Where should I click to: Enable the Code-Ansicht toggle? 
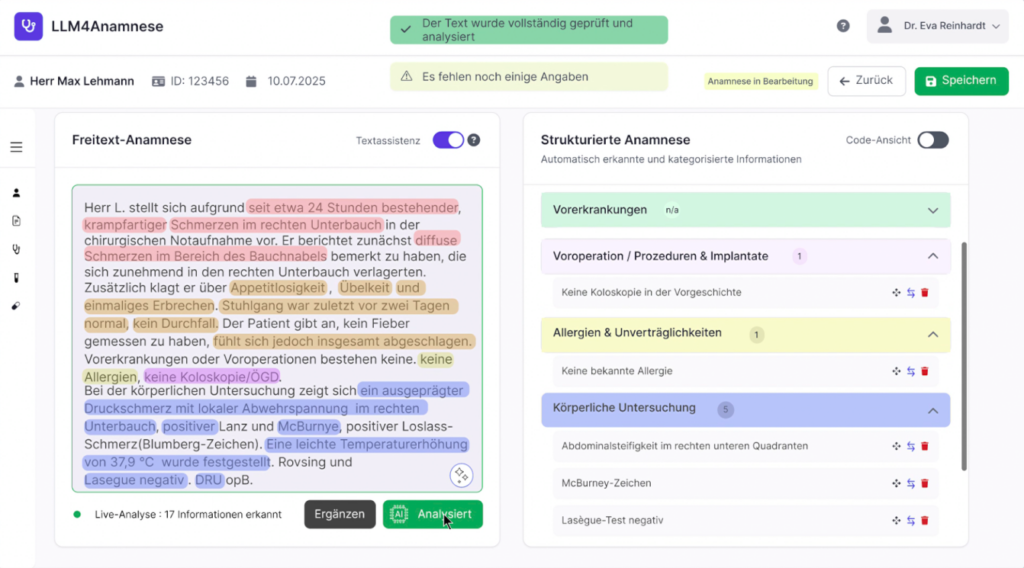[932, 140]
